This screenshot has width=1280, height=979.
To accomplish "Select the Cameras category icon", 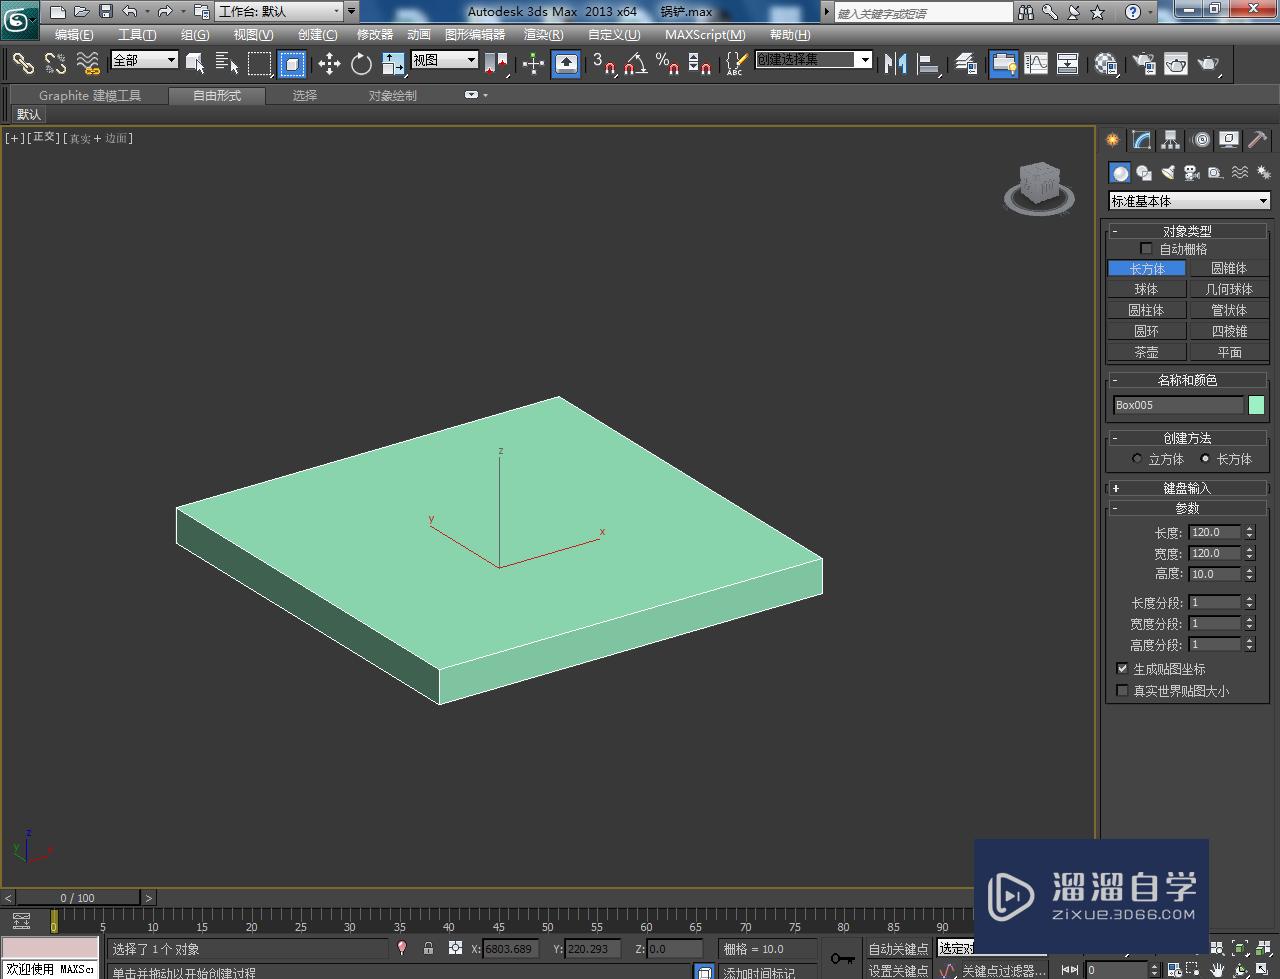I will click(x=1191, y=173).
